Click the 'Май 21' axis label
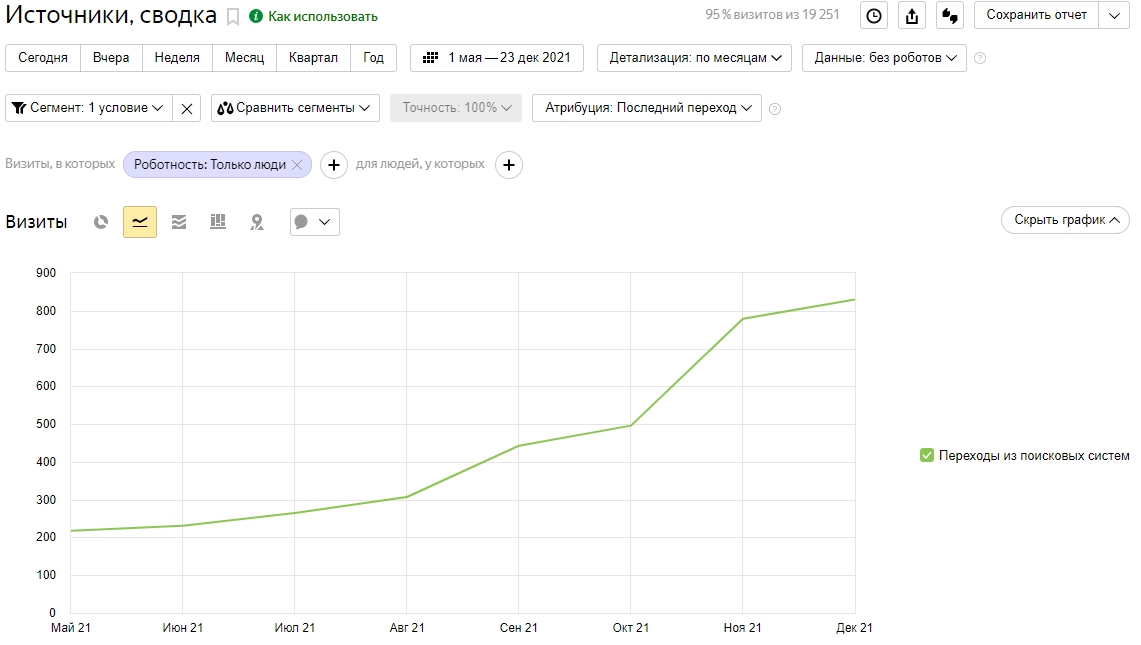Viewport: 1141px width, 645px height. coord(71,628)
